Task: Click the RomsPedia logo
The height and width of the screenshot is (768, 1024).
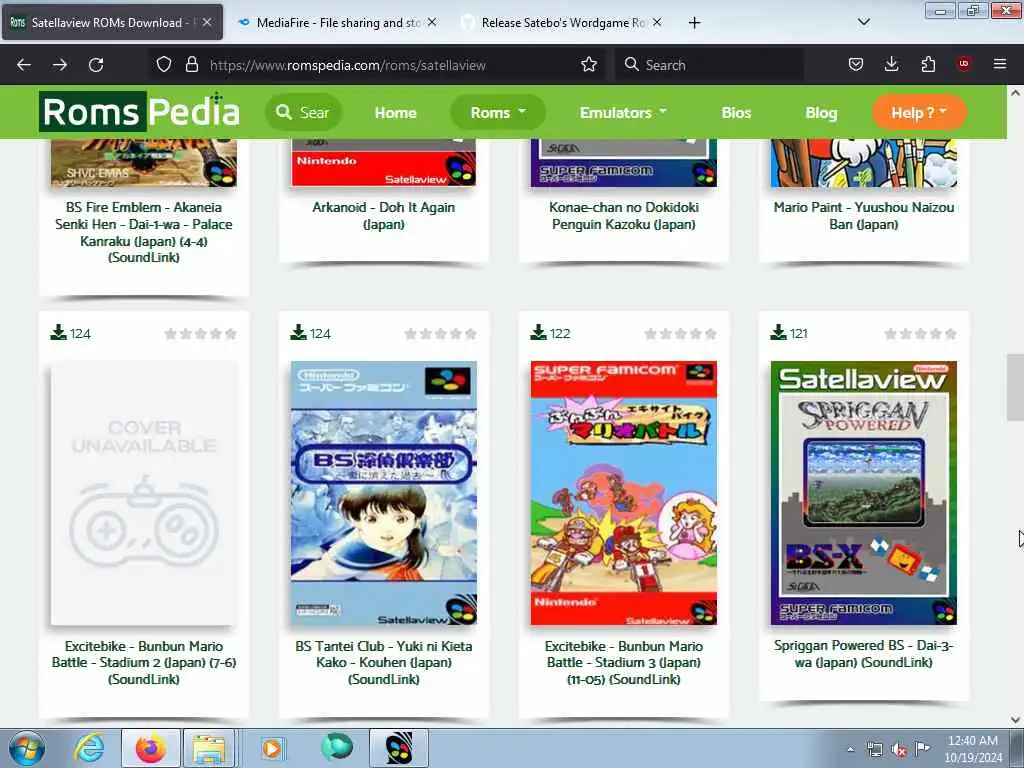Action: [x=139, y=111]
